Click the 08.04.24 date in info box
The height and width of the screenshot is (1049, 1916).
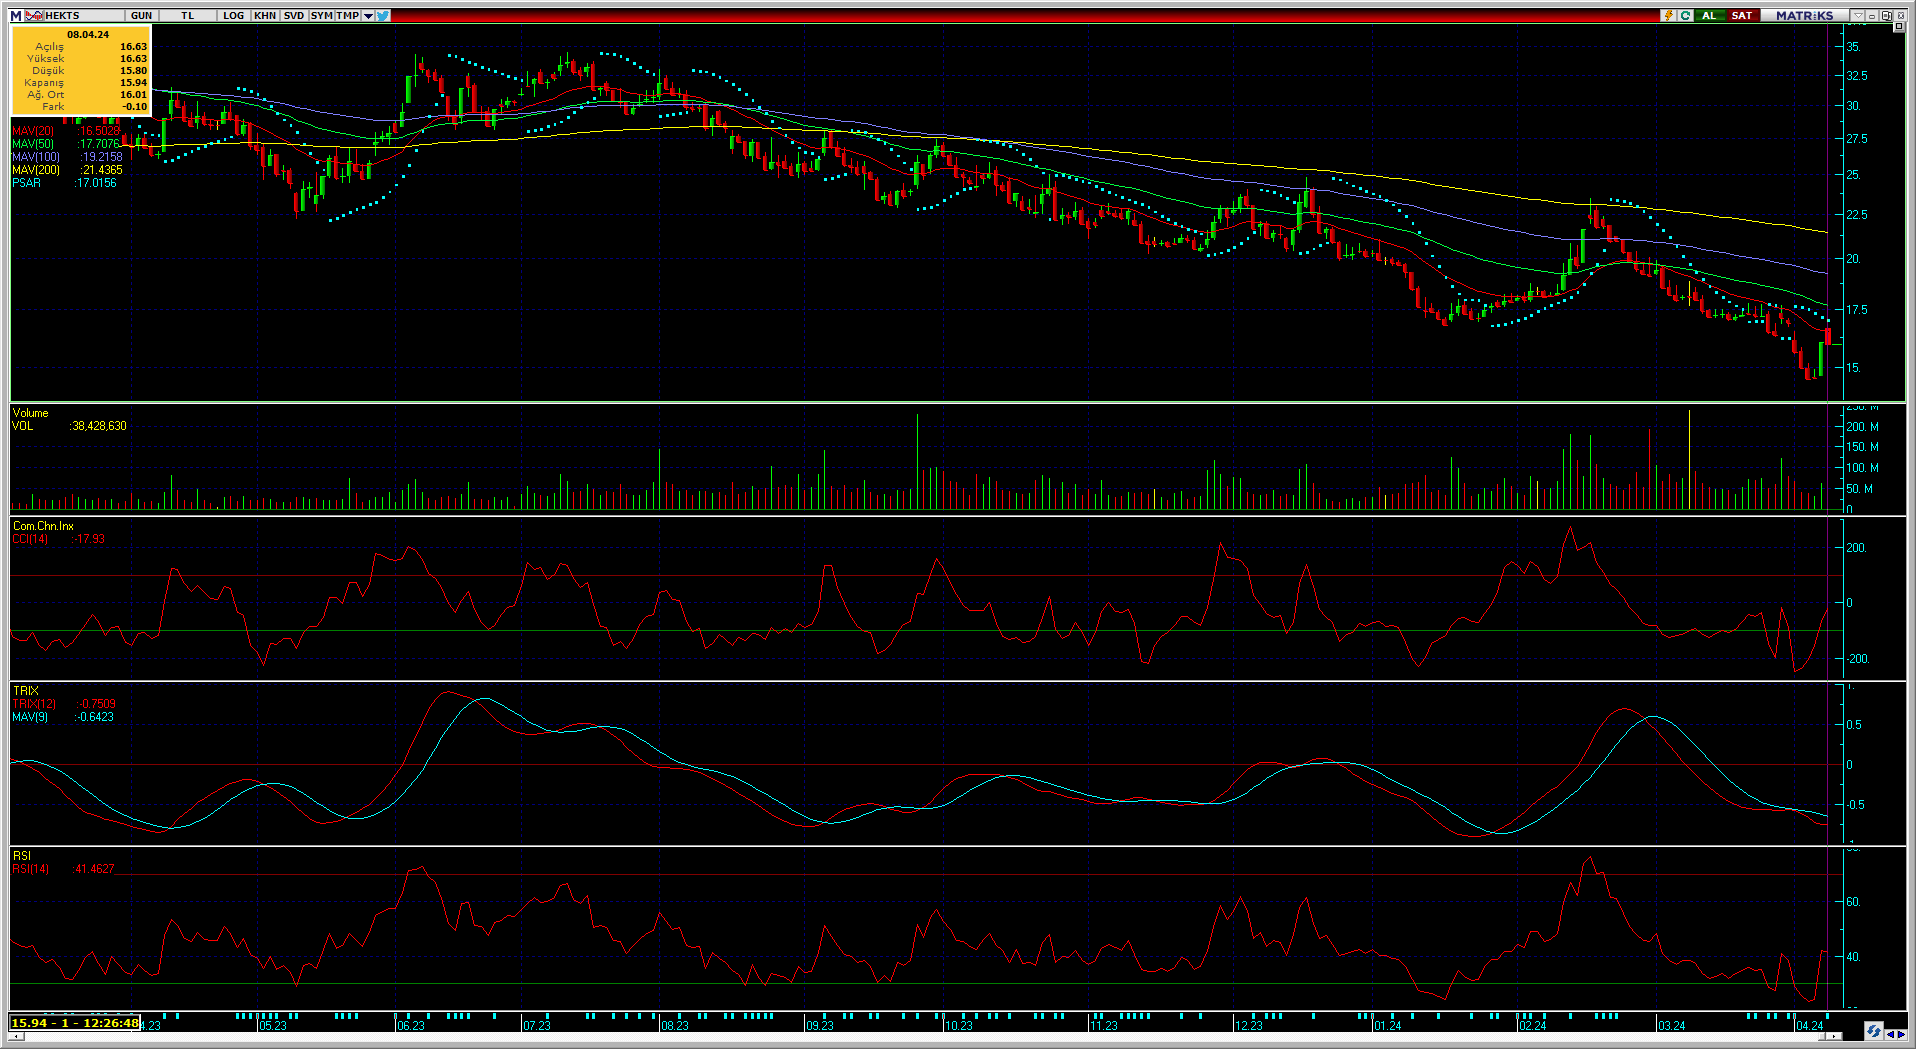tap(88, 34)
